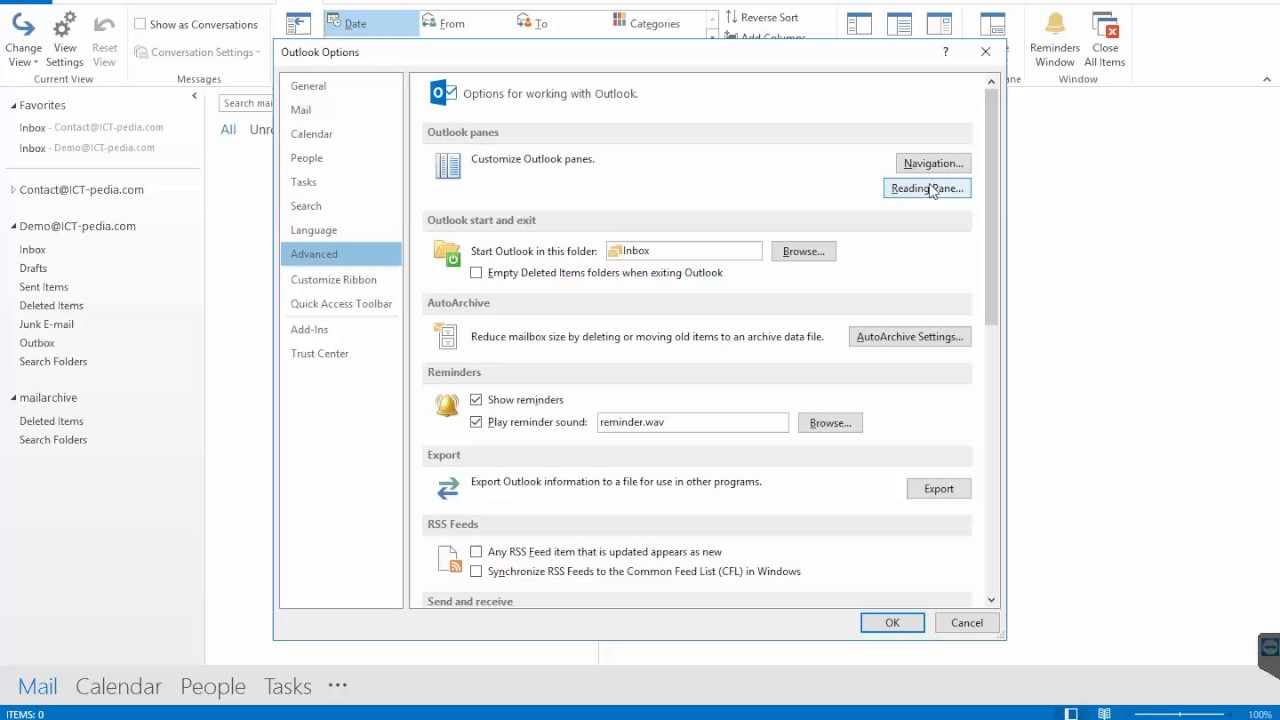
Task: Click the folder pane layout icon in the ribbon
Action: 859,24
